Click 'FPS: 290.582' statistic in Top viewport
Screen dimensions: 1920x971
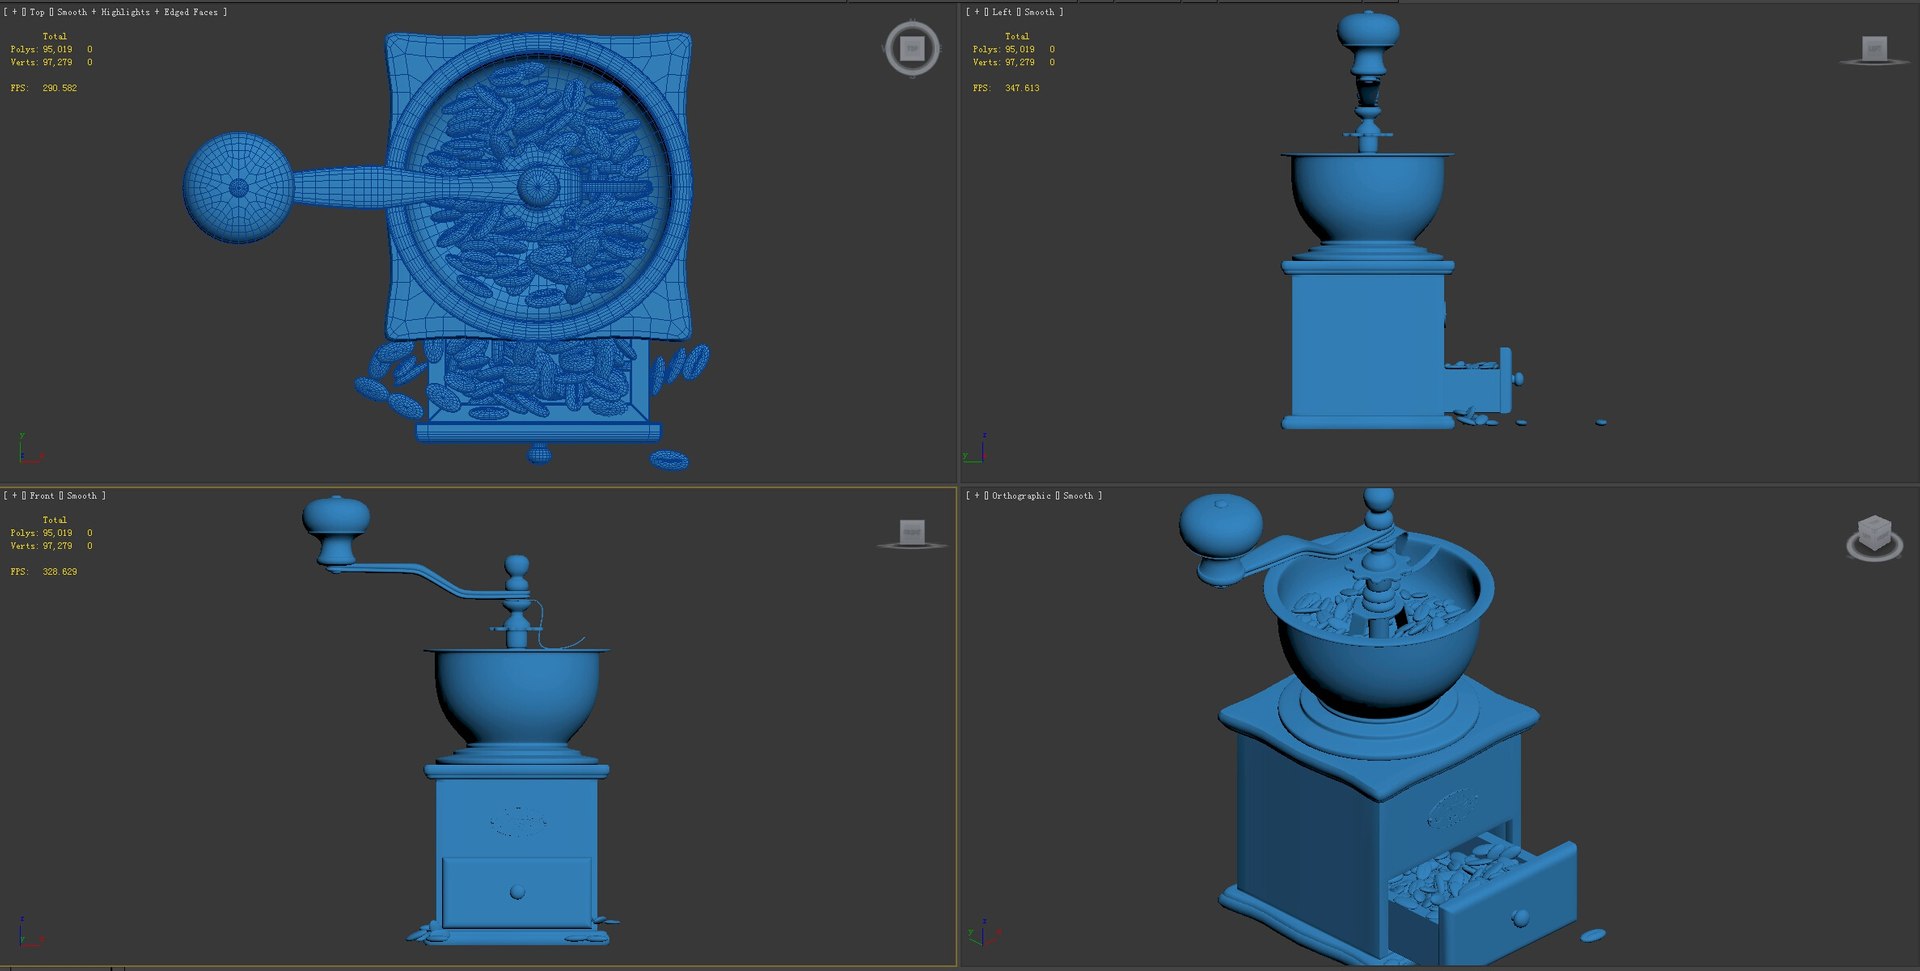tap(44, 88)
